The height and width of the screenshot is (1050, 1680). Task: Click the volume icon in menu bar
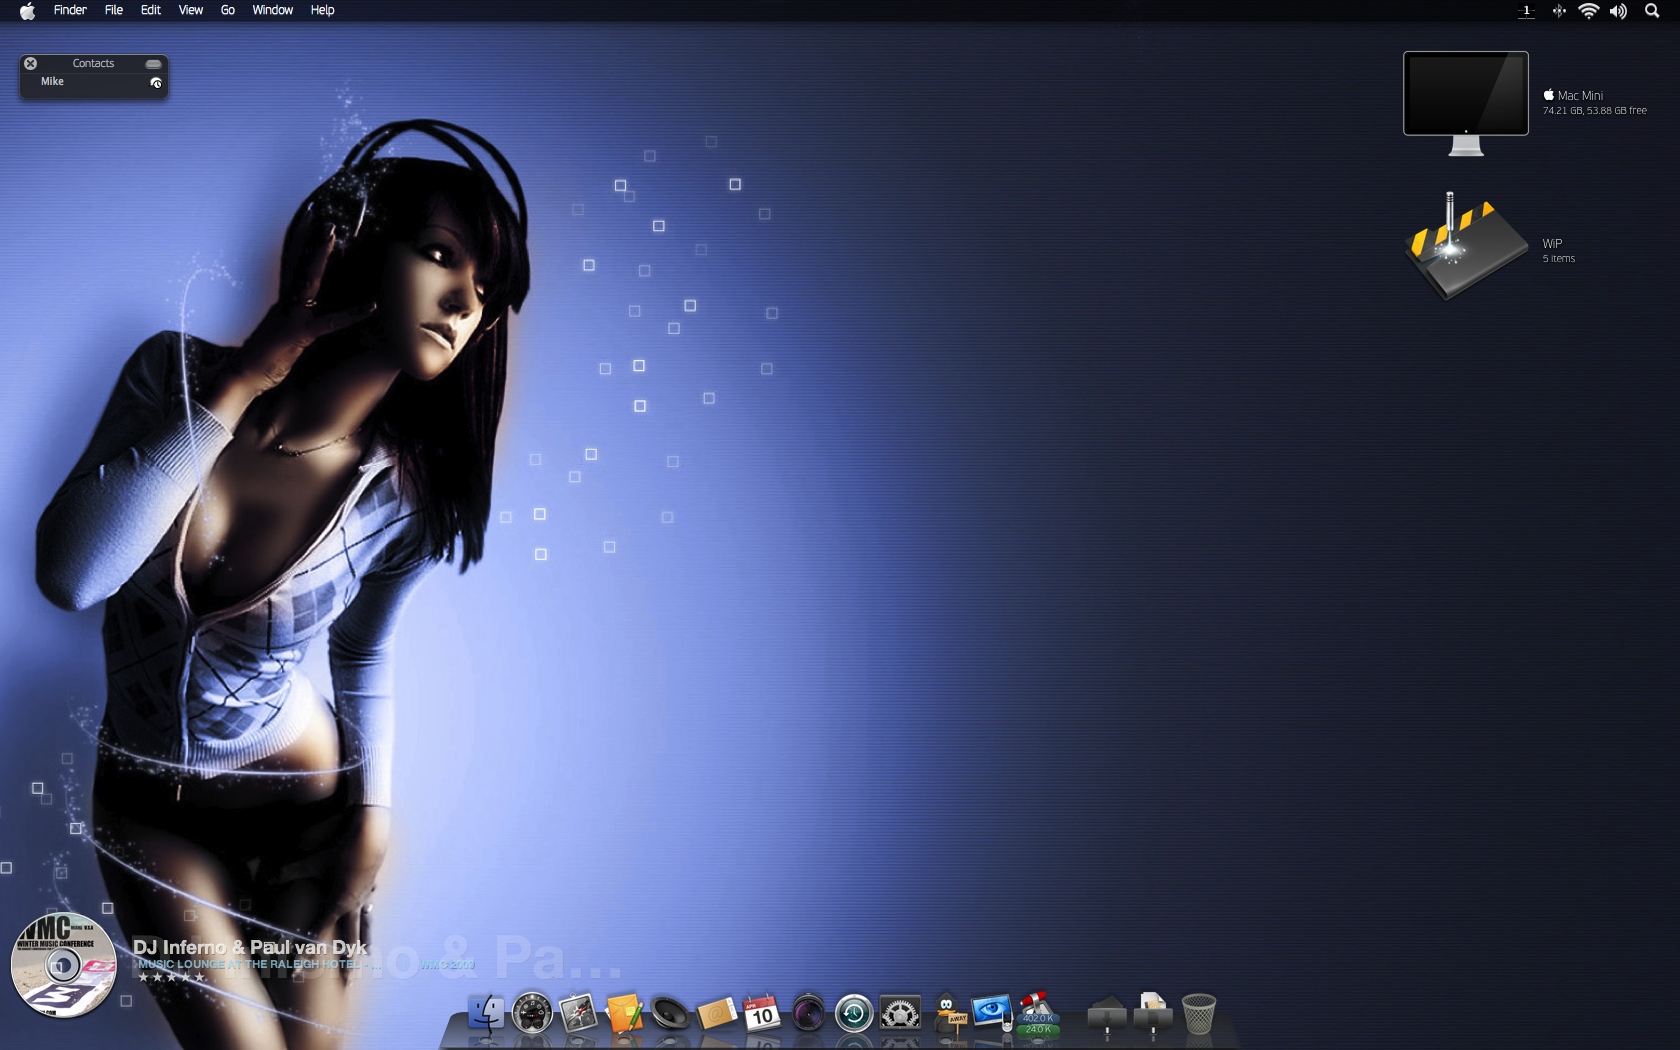tap(1618, 11)
